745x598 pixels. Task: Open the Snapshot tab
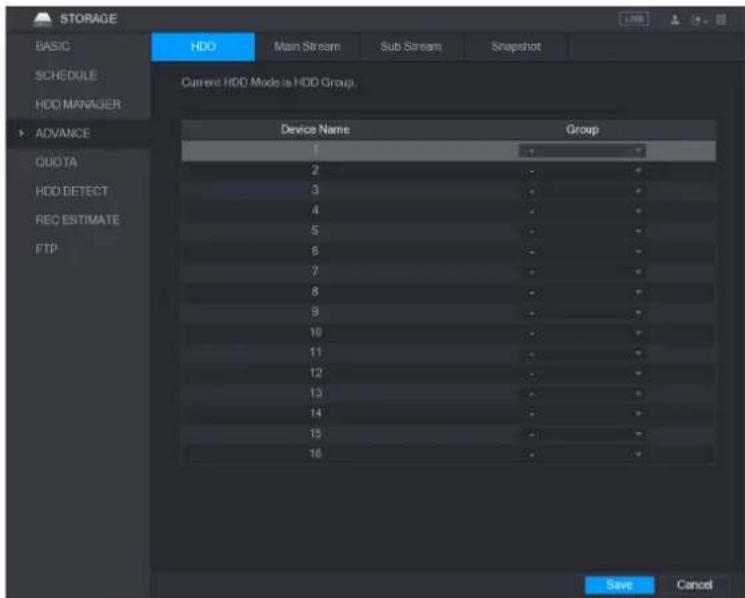pyautogui.click(x=516, y=47)
